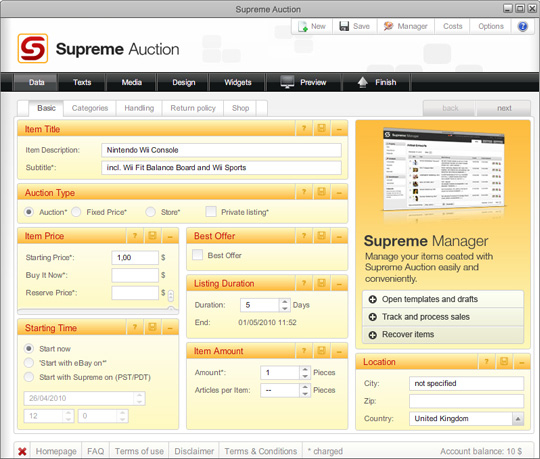Click the red X icon in the footer

pyautogui.click(x=22, y=451)
